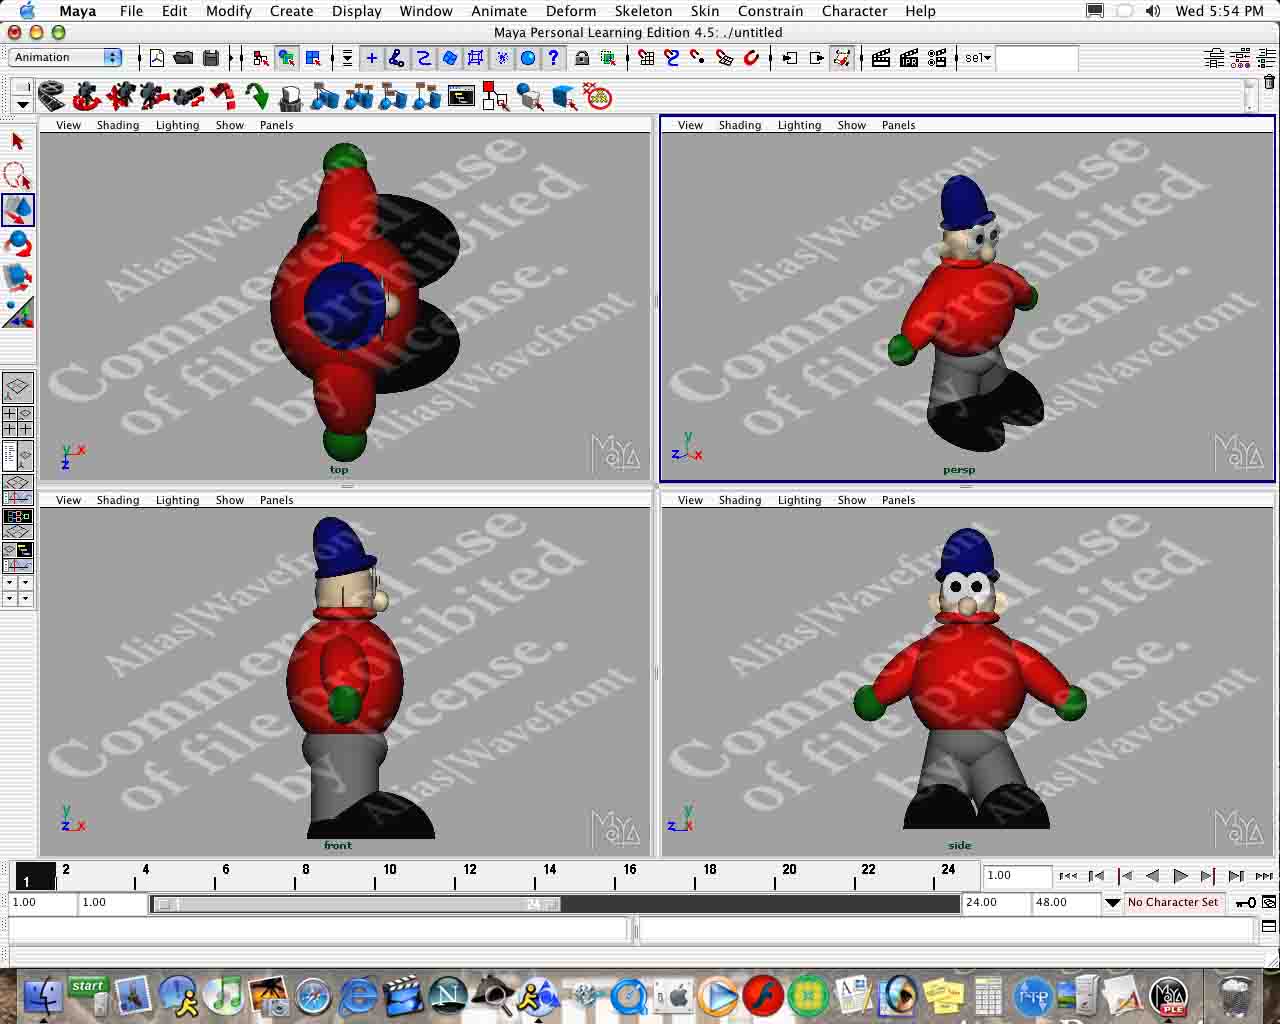Click the save scene floppy icon
The image size is (1280, 1024).
pyautogui.click(x=211, y=58)
